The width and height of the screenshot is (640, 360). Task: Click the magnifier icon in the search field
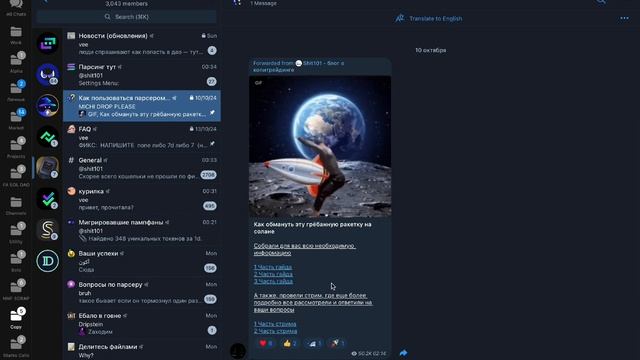[107, 17]
